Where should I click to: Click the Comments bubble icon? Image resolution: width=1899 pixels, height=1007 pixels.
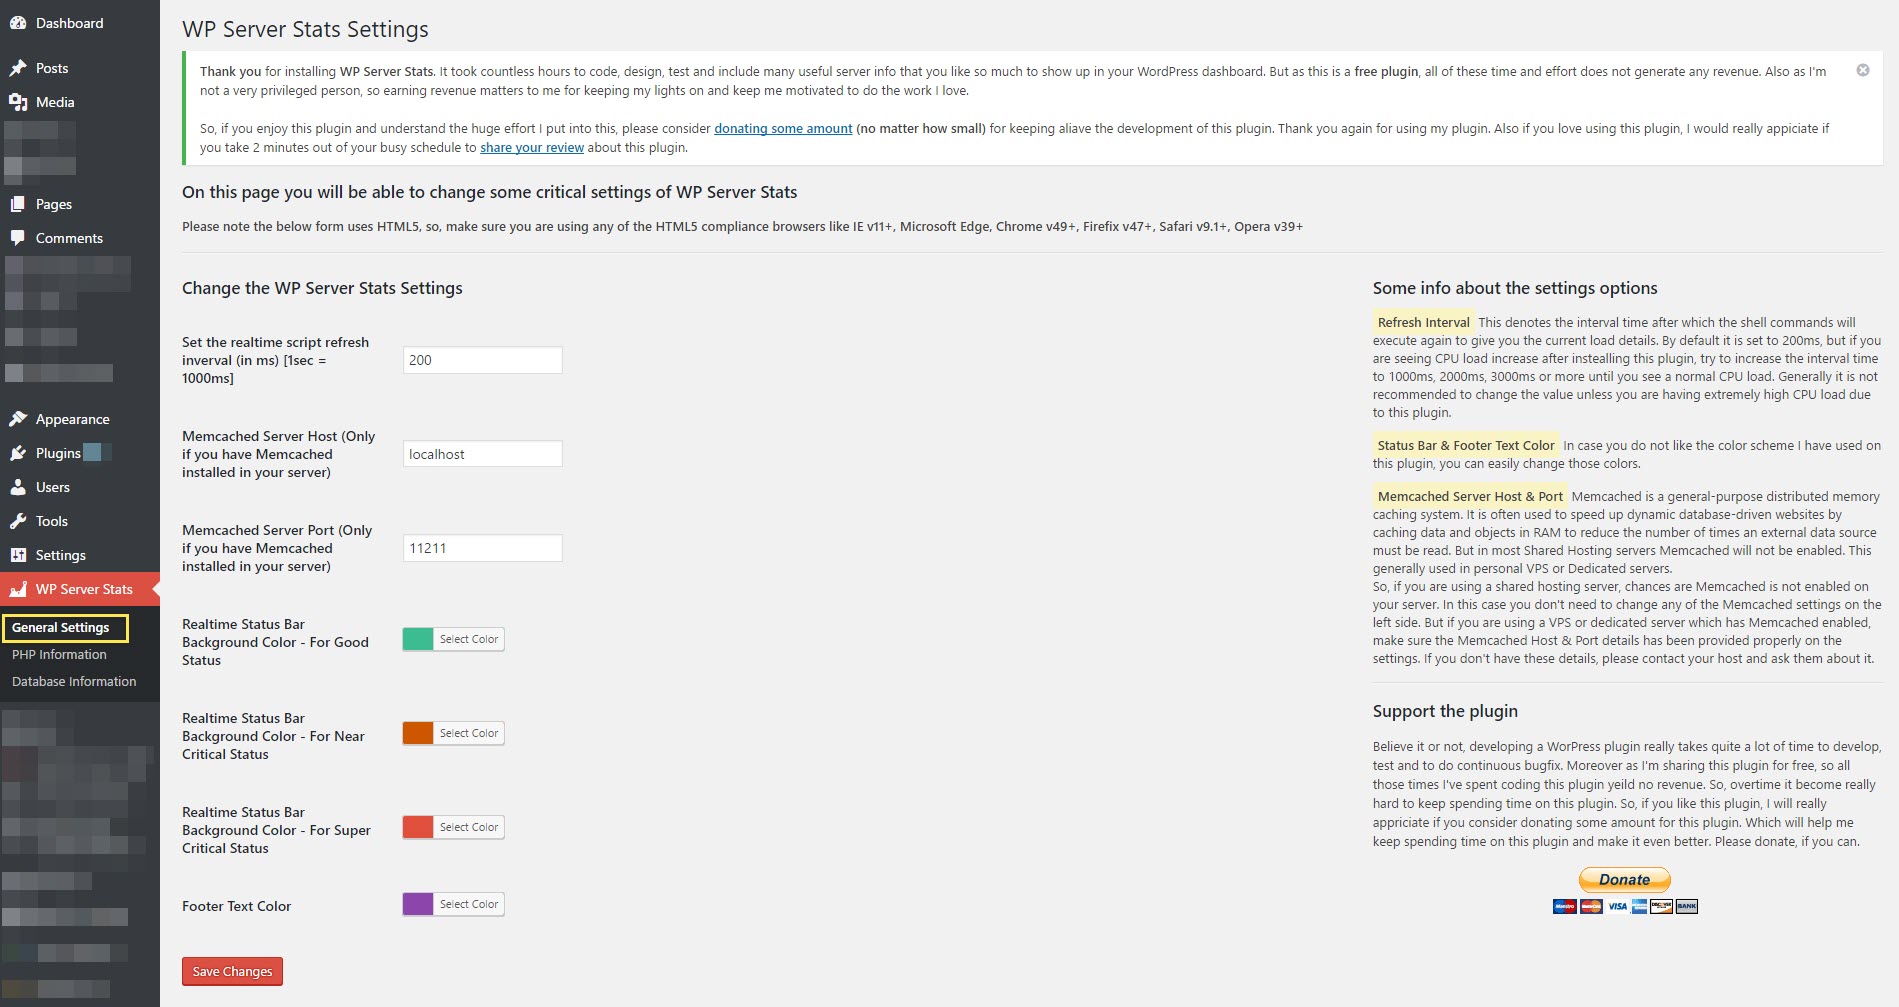[18, 238]
